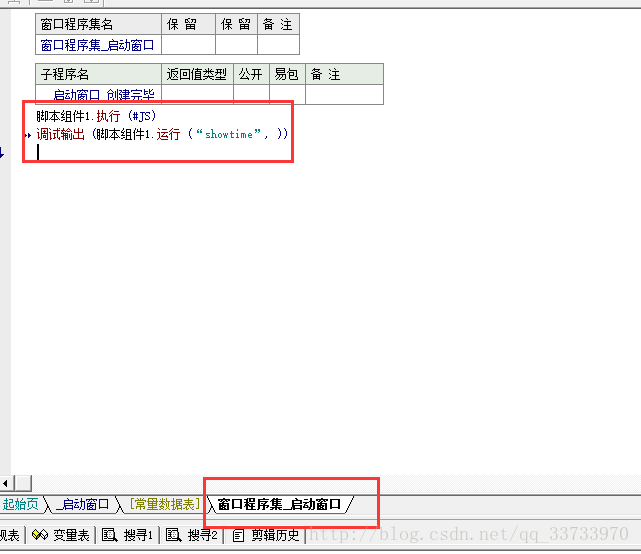Click the 返回值类型 header cell

tap(197, 74)
